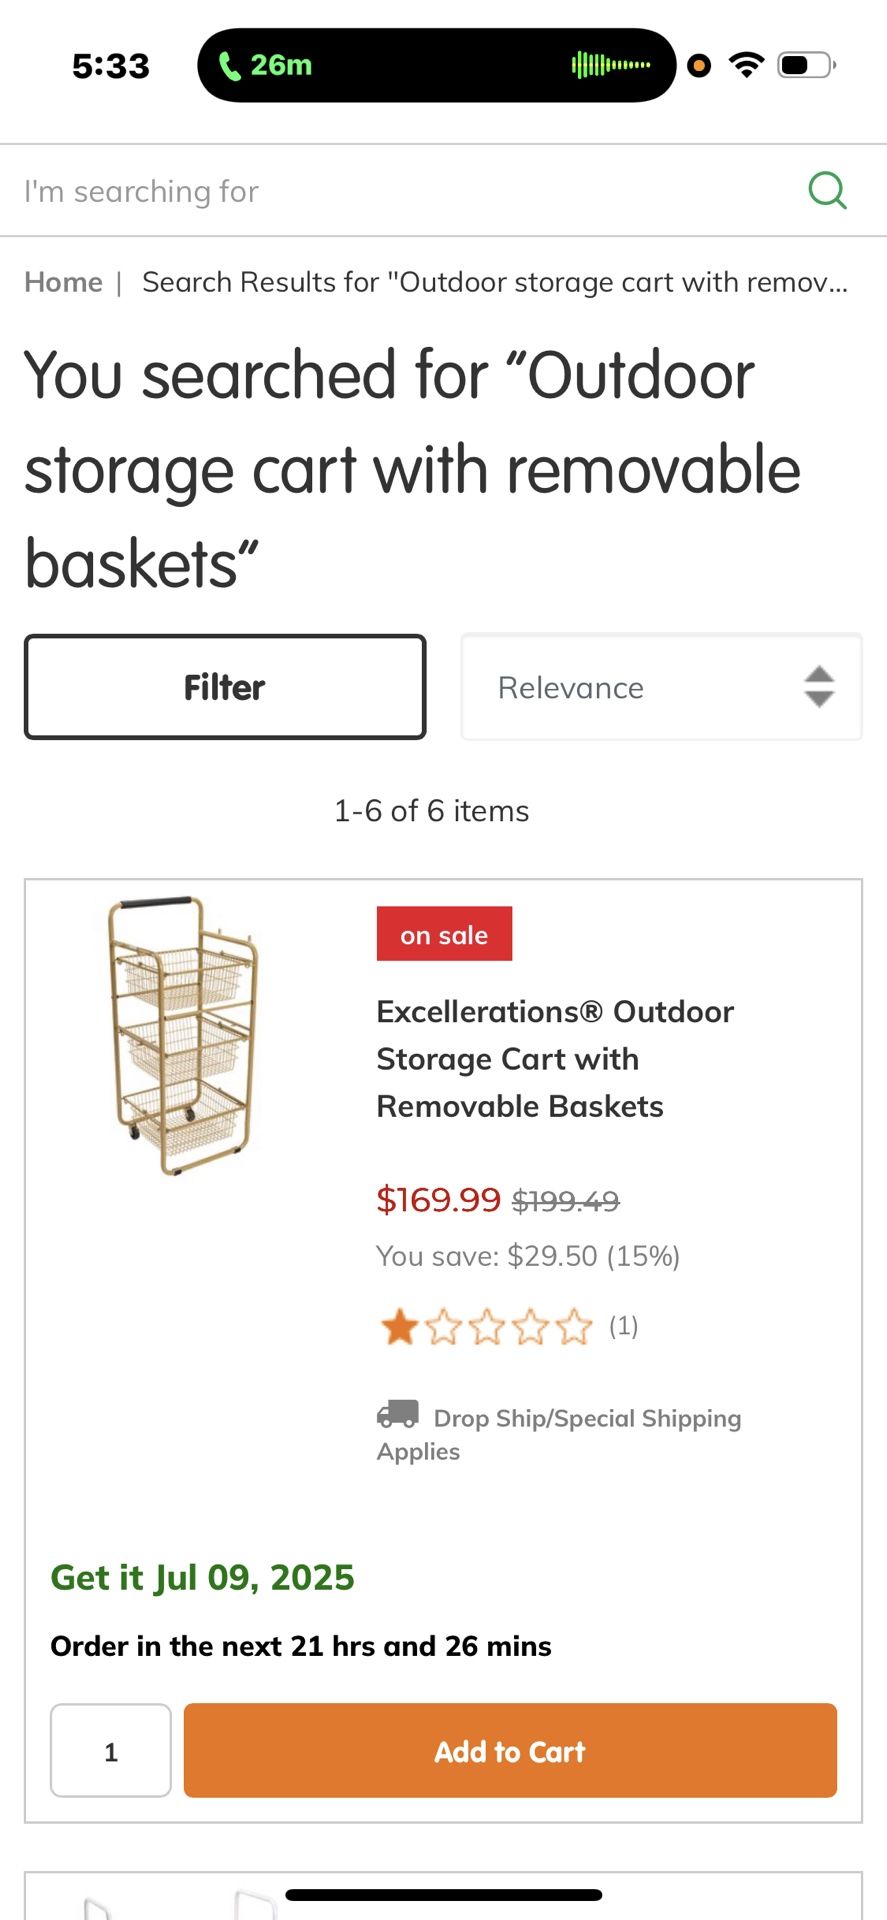Add the storage cart to cart

coord(510,1751)
